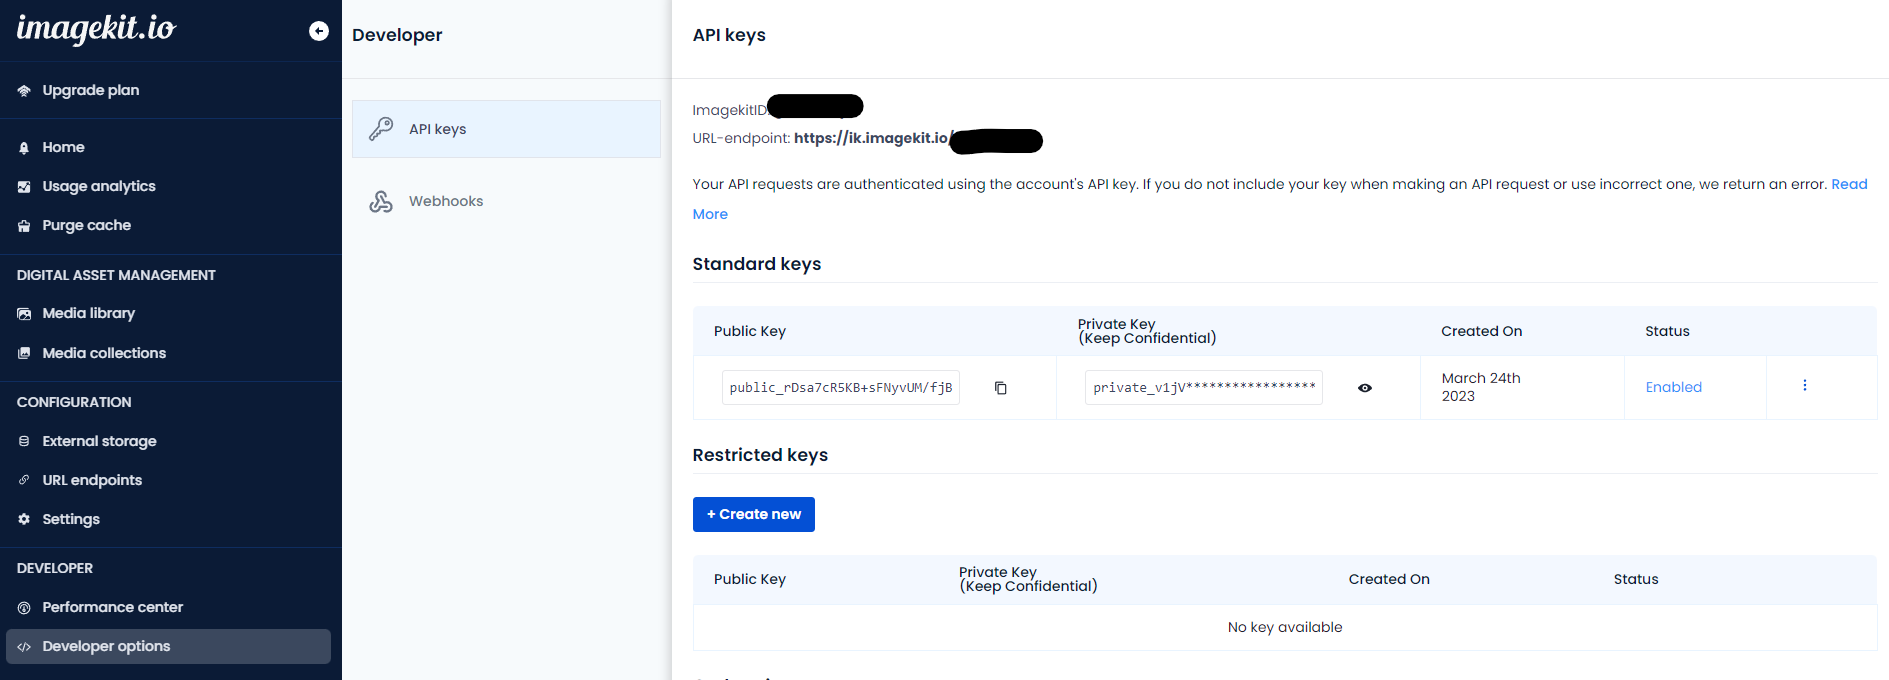
Task: Click Created On header in Restricted keys
Action: click(x=1389, y=579)
